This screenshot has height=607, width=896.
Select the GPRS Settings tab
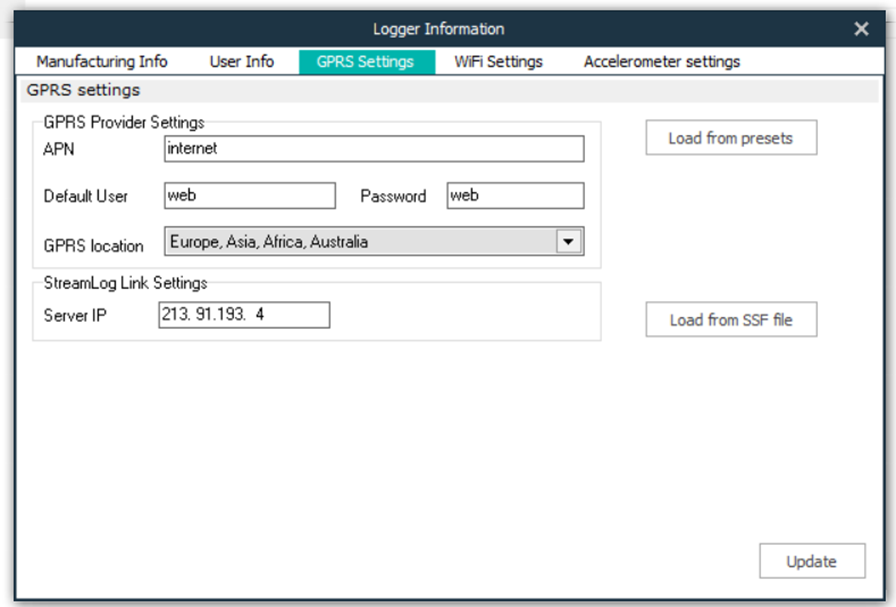(366, 62)
